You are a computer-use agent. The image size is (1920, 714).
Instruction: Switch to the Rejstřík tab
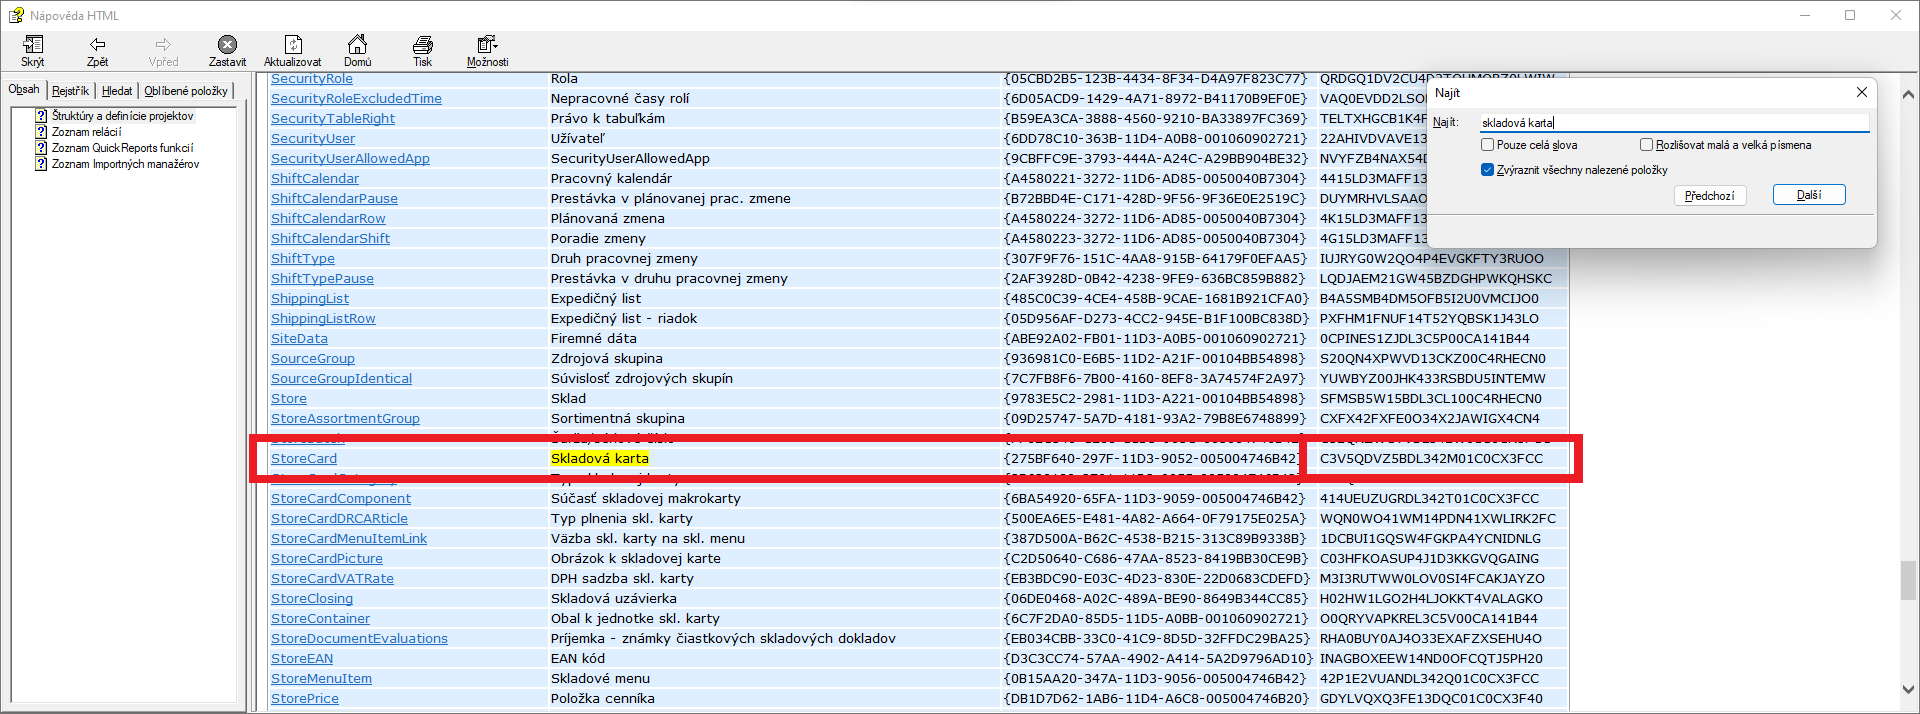click(70, 91)
